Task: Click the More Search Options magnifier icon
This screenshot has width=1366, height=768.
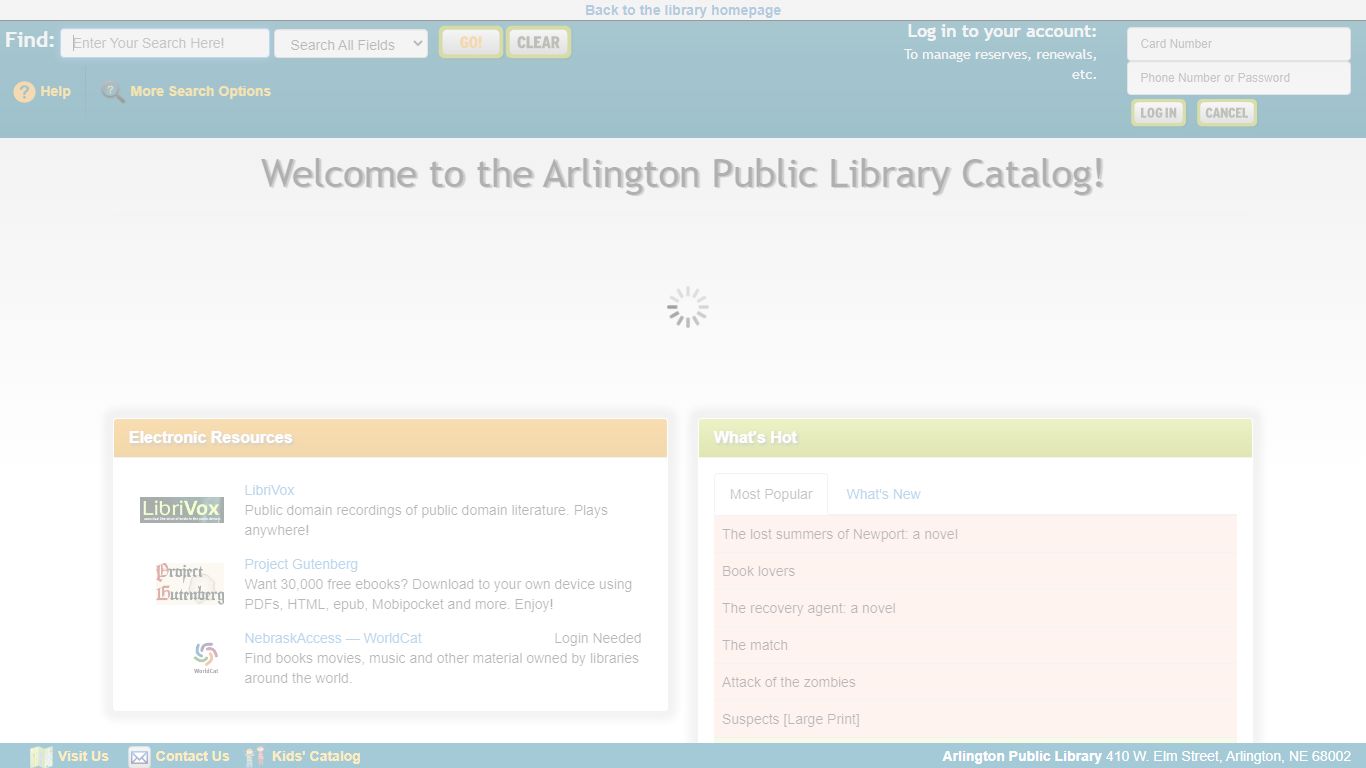Action: (x=113, y=92)
